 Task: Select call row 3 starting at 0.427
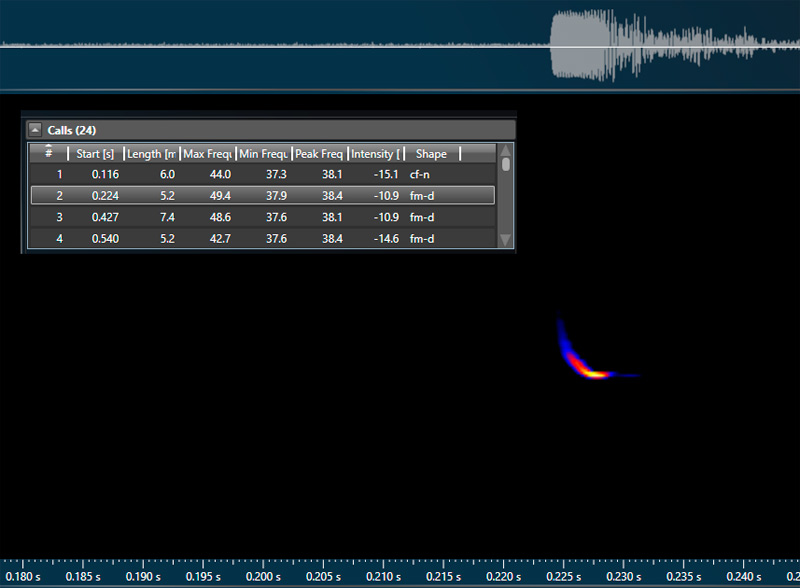263,217
